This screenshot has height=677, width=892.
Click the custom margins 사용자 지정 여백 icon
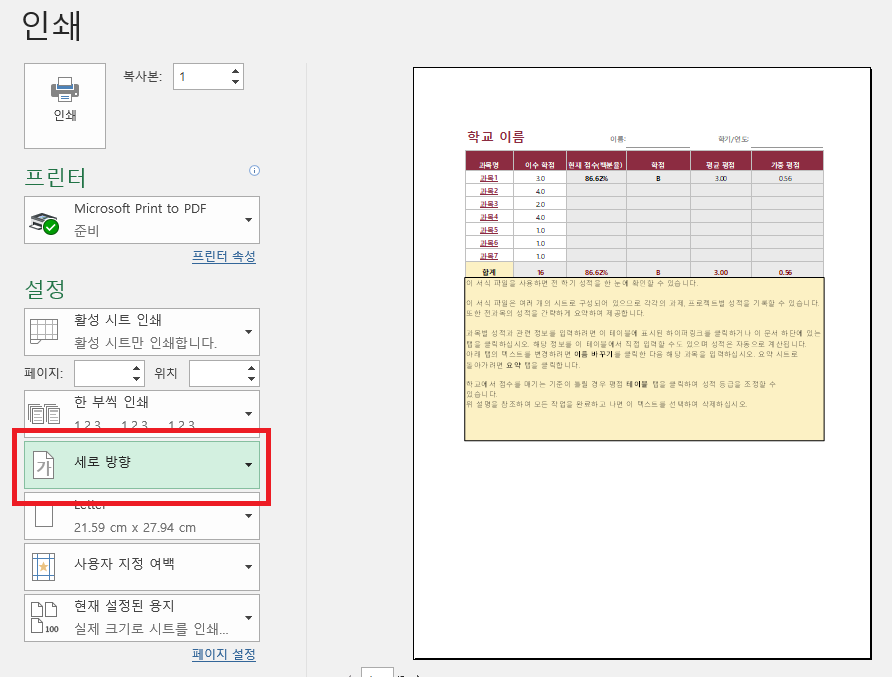44,566
